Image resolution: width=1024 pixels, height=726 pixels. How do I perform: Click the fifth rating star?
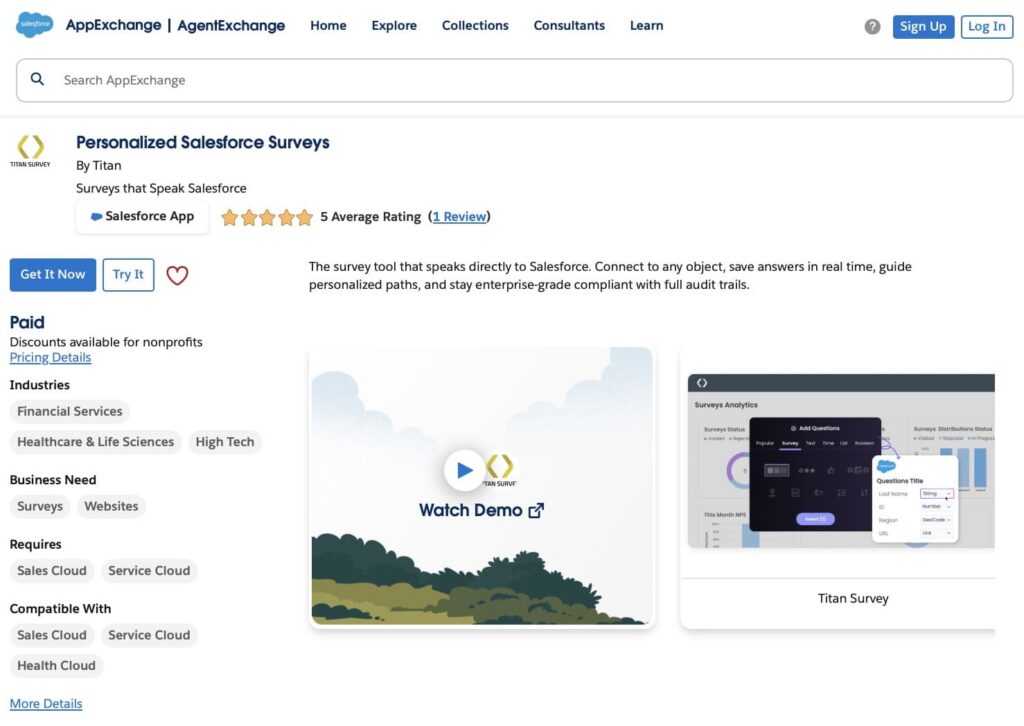303,216
